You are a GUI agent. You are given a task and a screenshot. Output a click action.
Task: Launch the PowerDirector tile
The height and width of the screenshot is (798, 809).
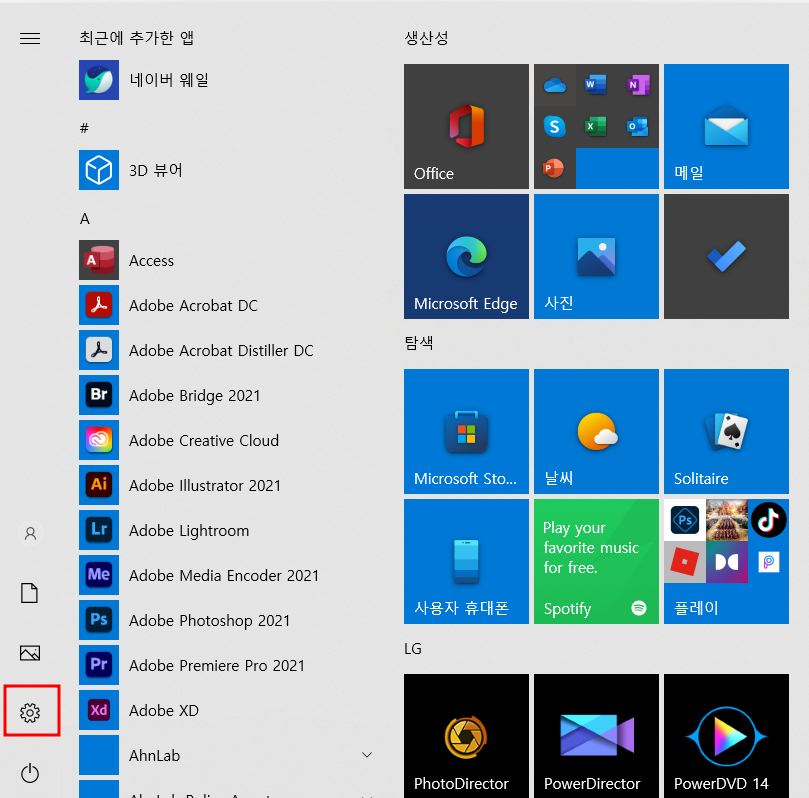596,736
